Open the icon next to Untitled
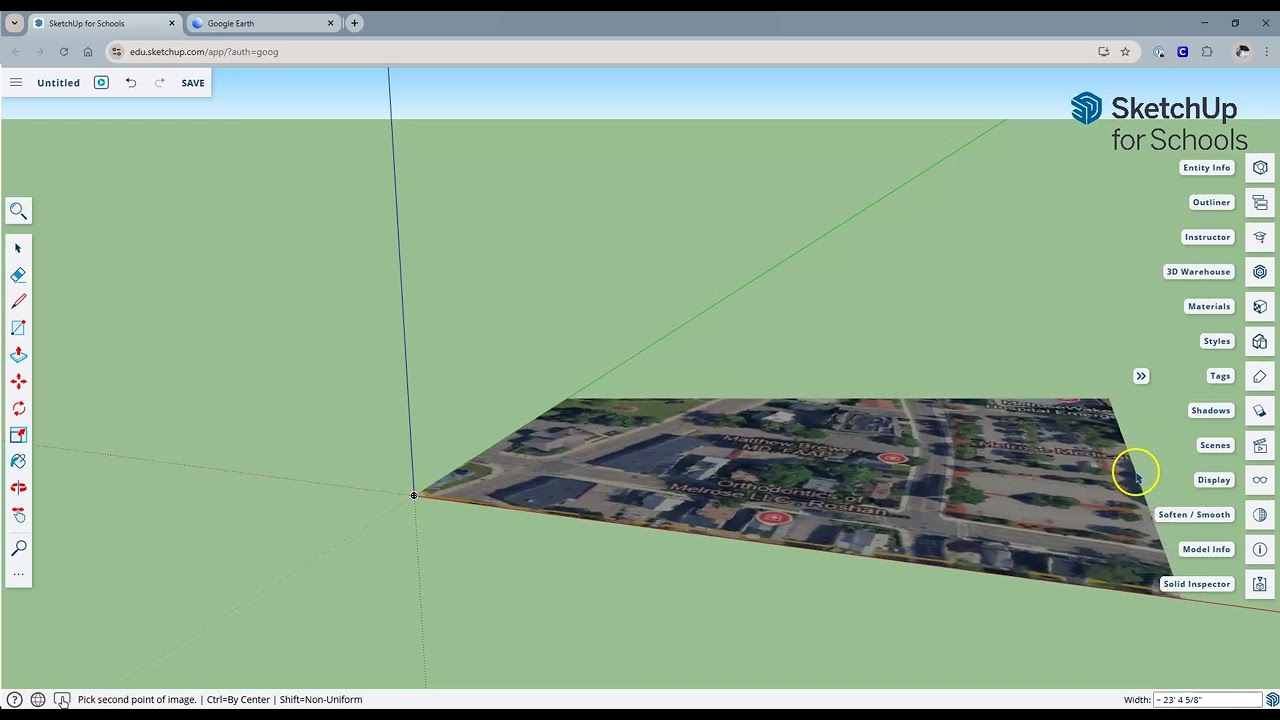1280x720 pixels. tap(101, 83)
